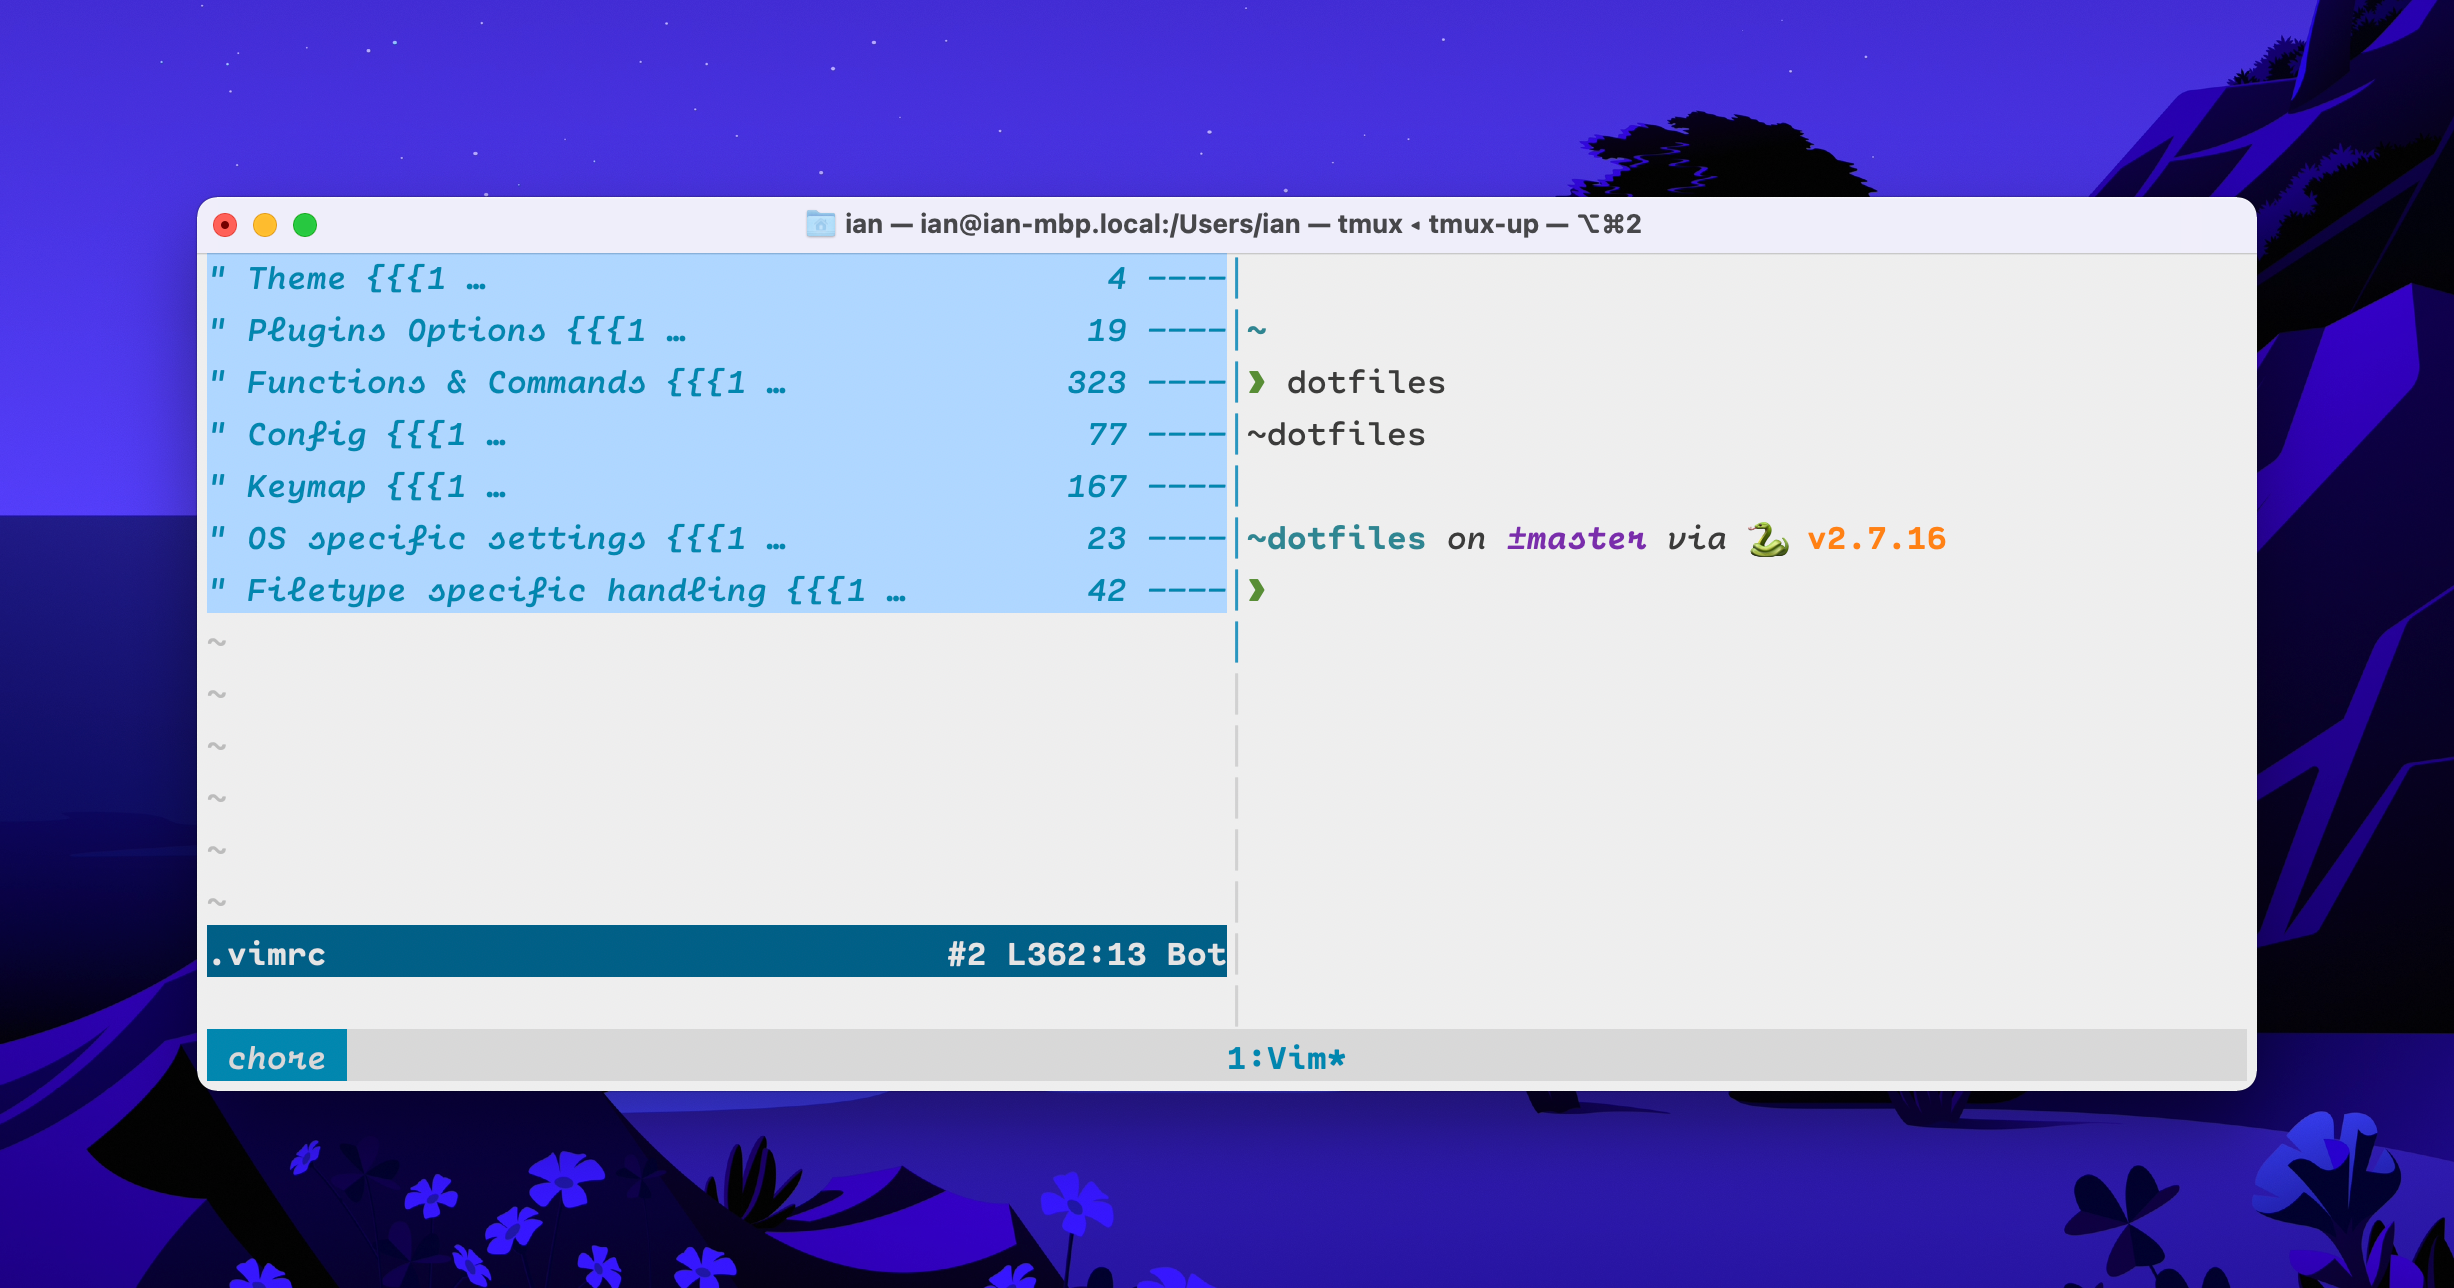The width and height of the screenshot is (2454, 1288).
Task: Click the snake emoji in the shell prompt
Action: pyautogui.click(x=1767, y=539)
